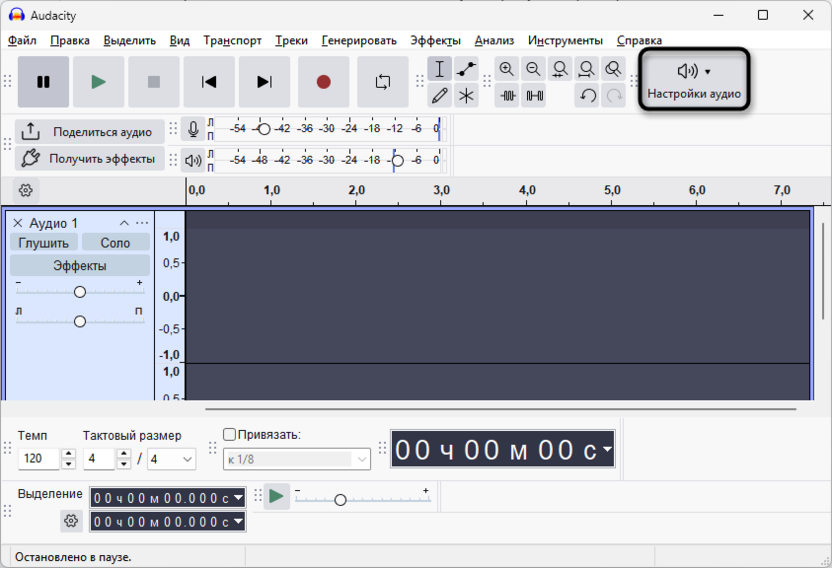The width and height of the screenshot is (832, 568).
Task: Open the Генерировать menu
Action: point(359,41)
